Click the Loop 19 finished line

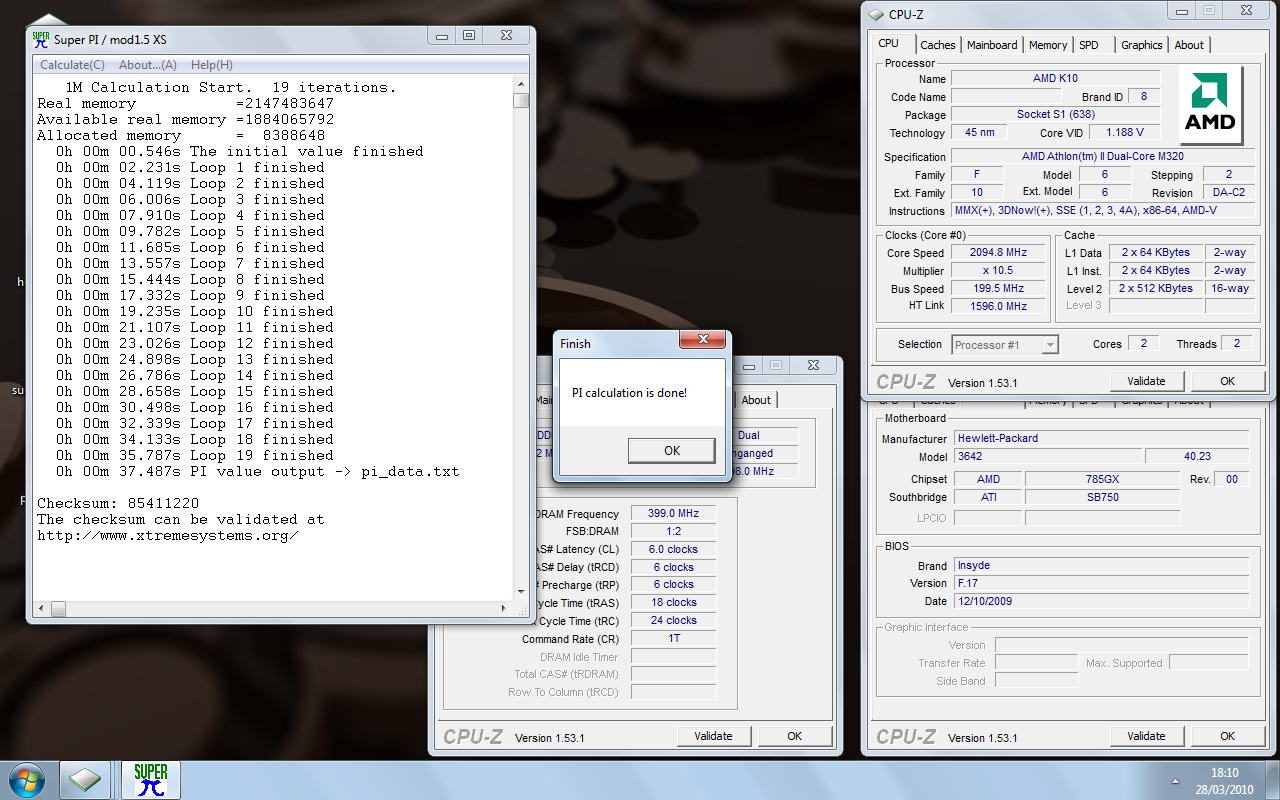coord(195,455)
